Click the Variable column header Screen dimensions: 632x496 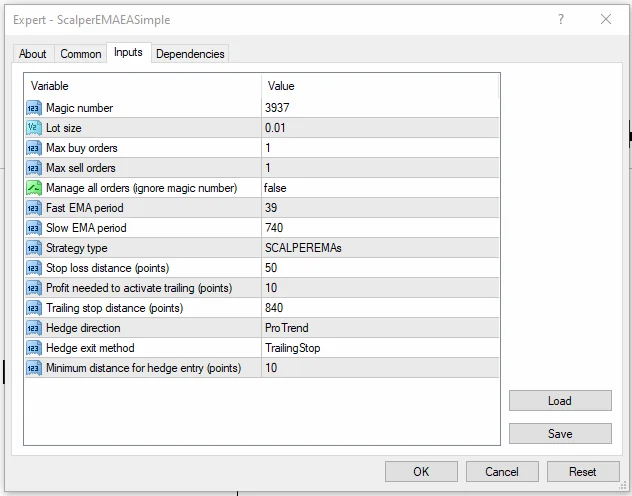coord(143,86)
